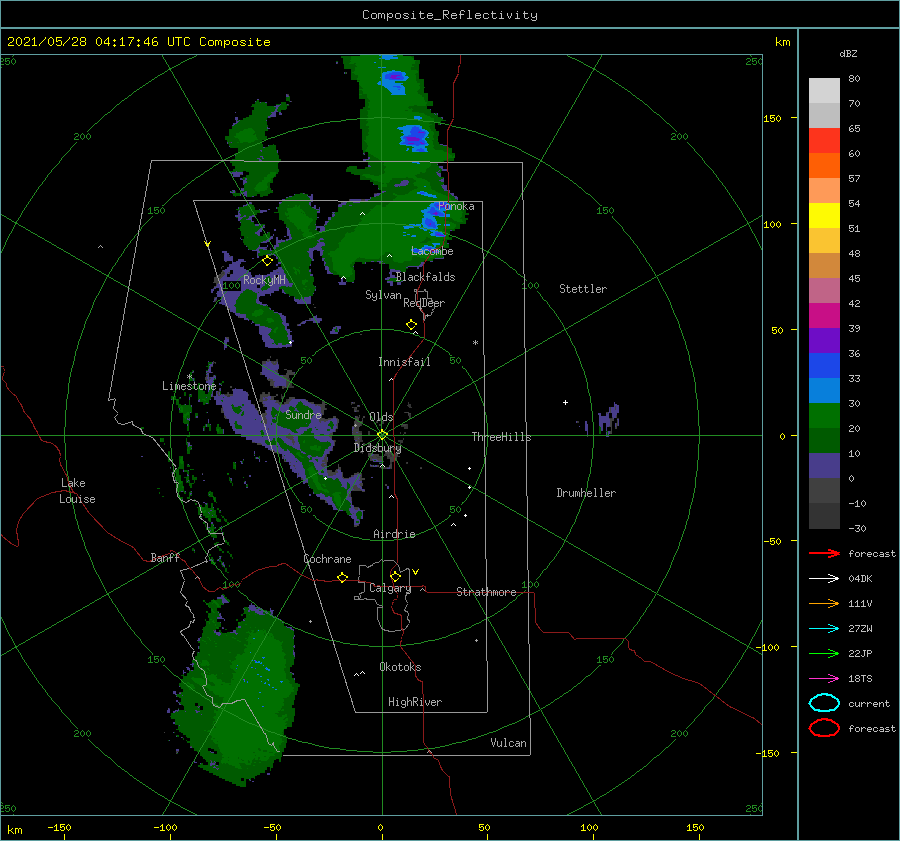The height and width of the screenshot is (841, 900).
Task: Click the Composite_Reflectivity title text
Action: point(450,15)
